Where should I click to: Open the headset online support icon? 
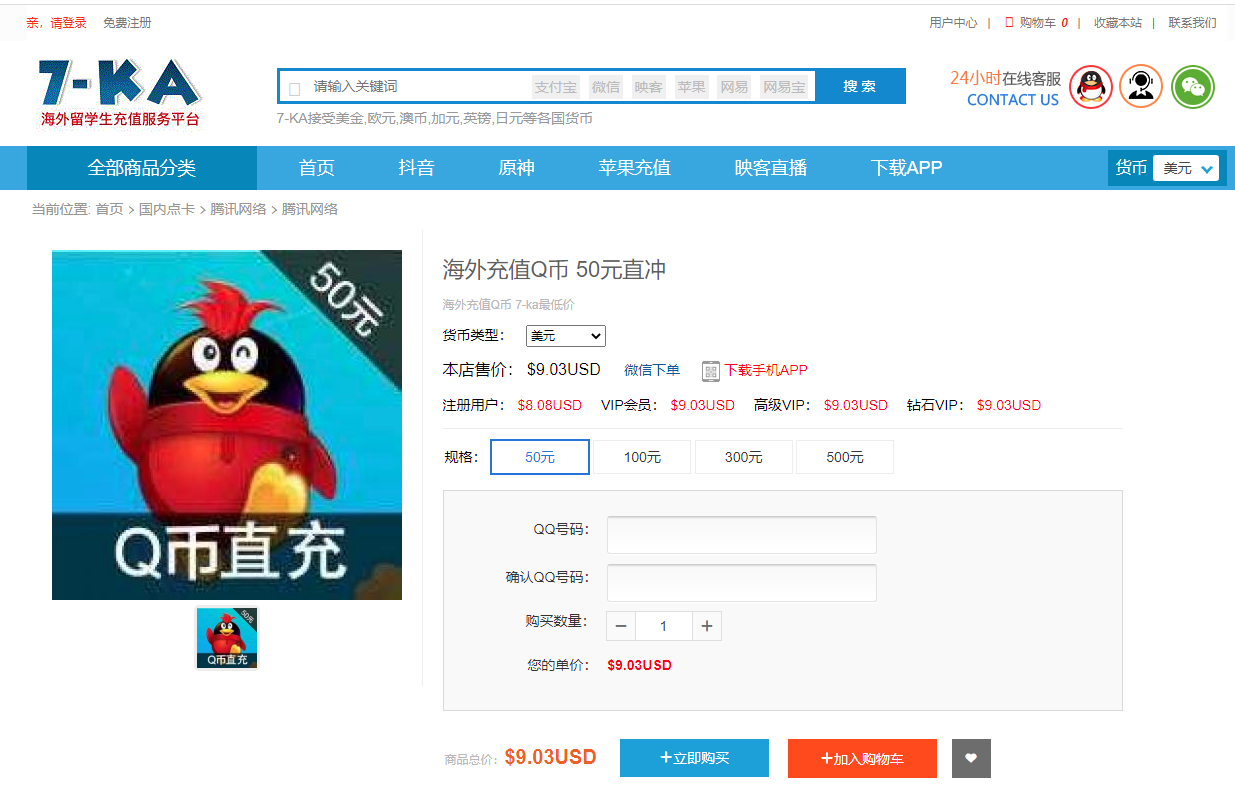1141,87
